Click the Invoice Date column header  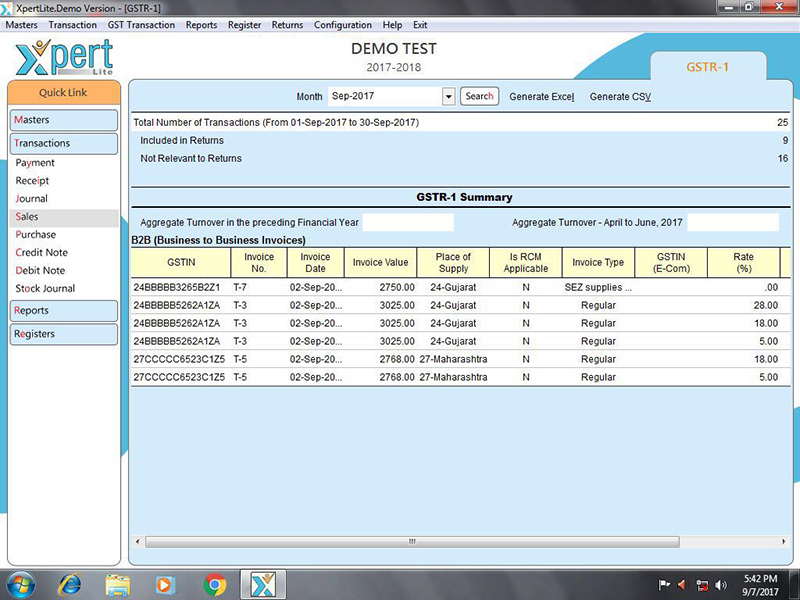coord(316,262)
